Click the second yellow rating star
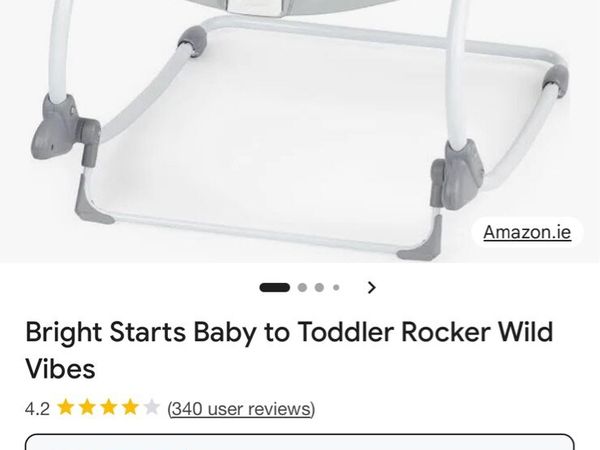 point(87,407)
